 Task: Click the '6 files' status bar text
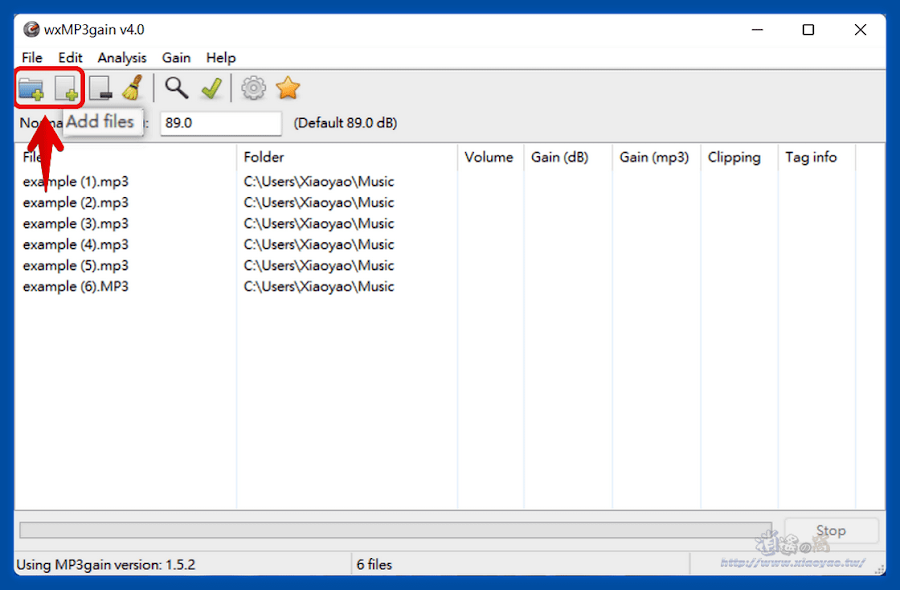coord(374,565)
